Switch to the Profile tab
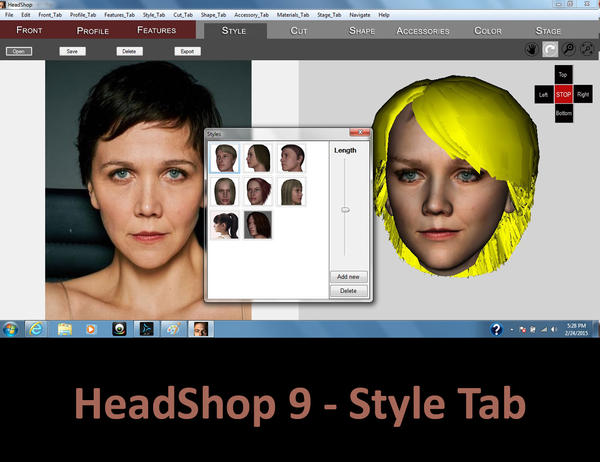This screenshot has height=462, width=600. 93,31
